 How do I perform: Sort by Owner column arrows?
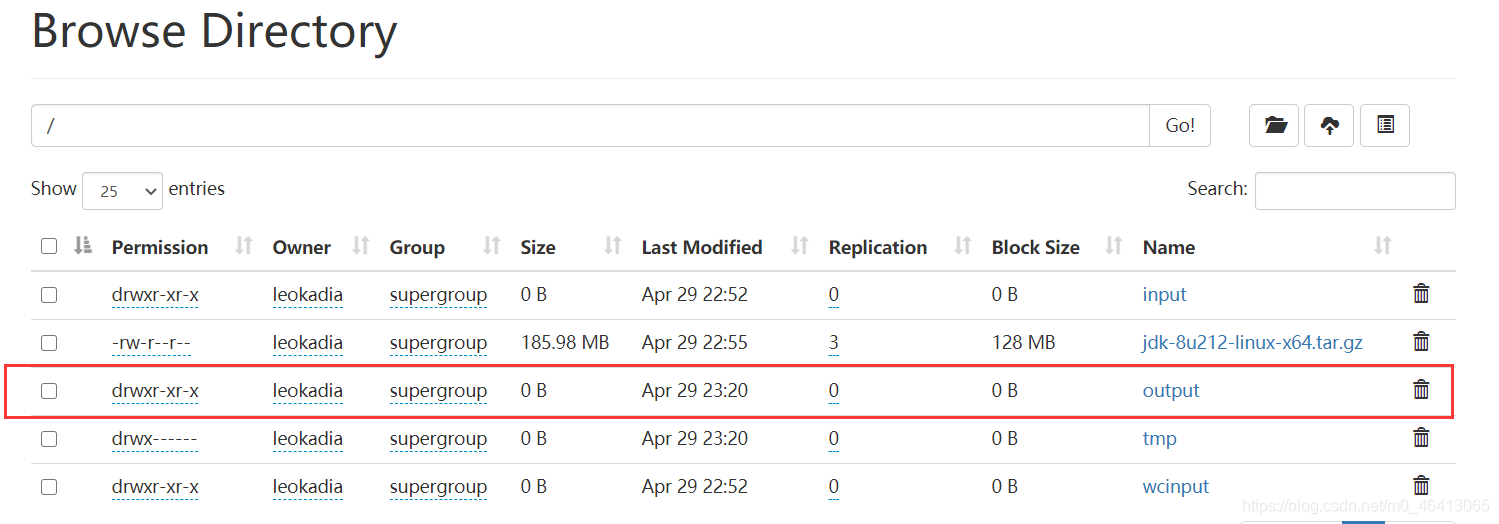361,246
